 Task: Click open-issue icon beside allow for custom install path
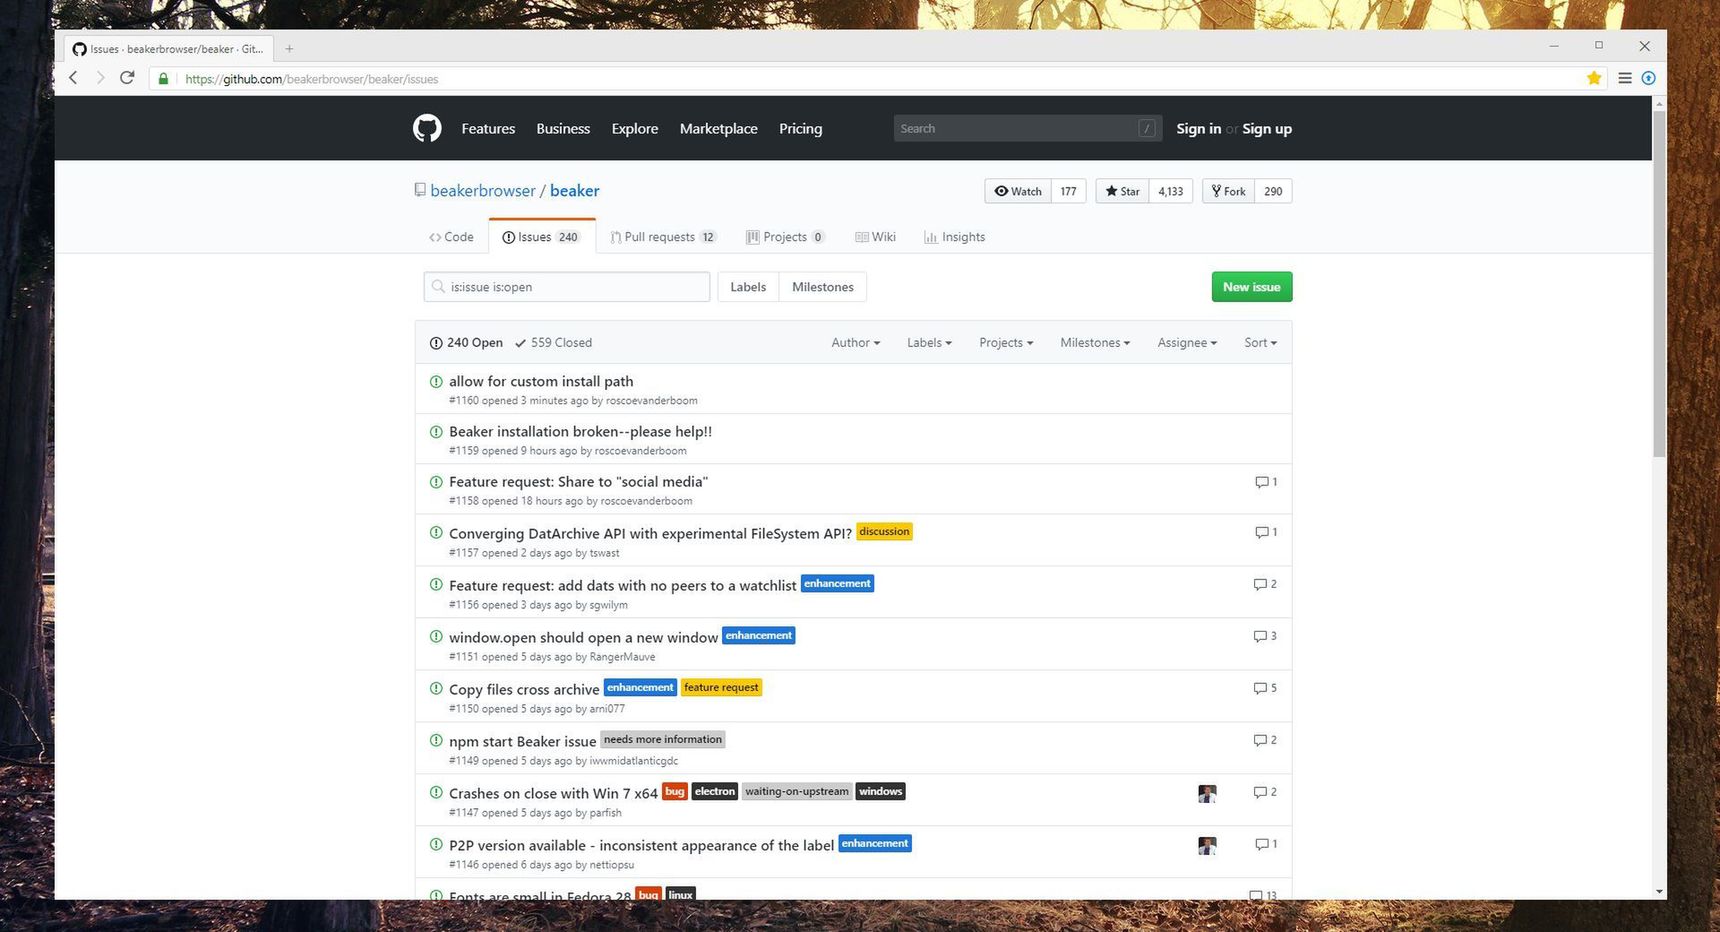(436, 381)
